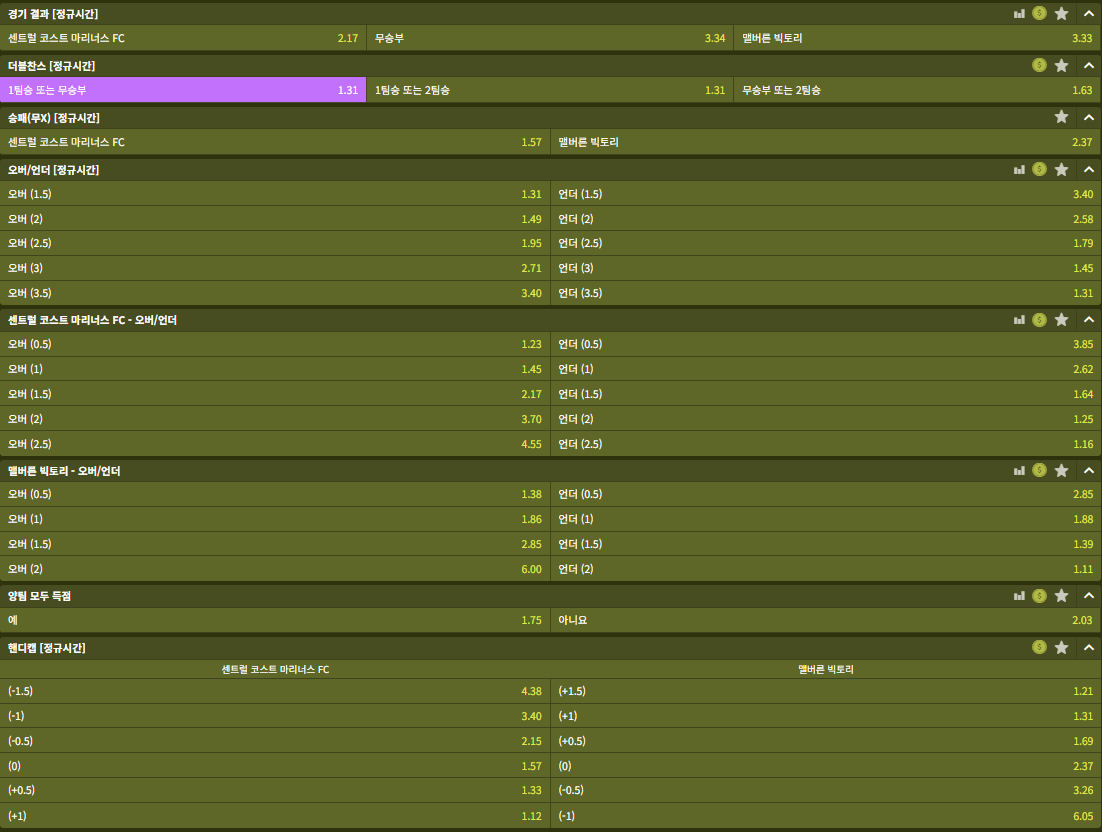Toggle favorite star on 핸디캡 section
This screenshot has height=832, width=1102.
1061,648
